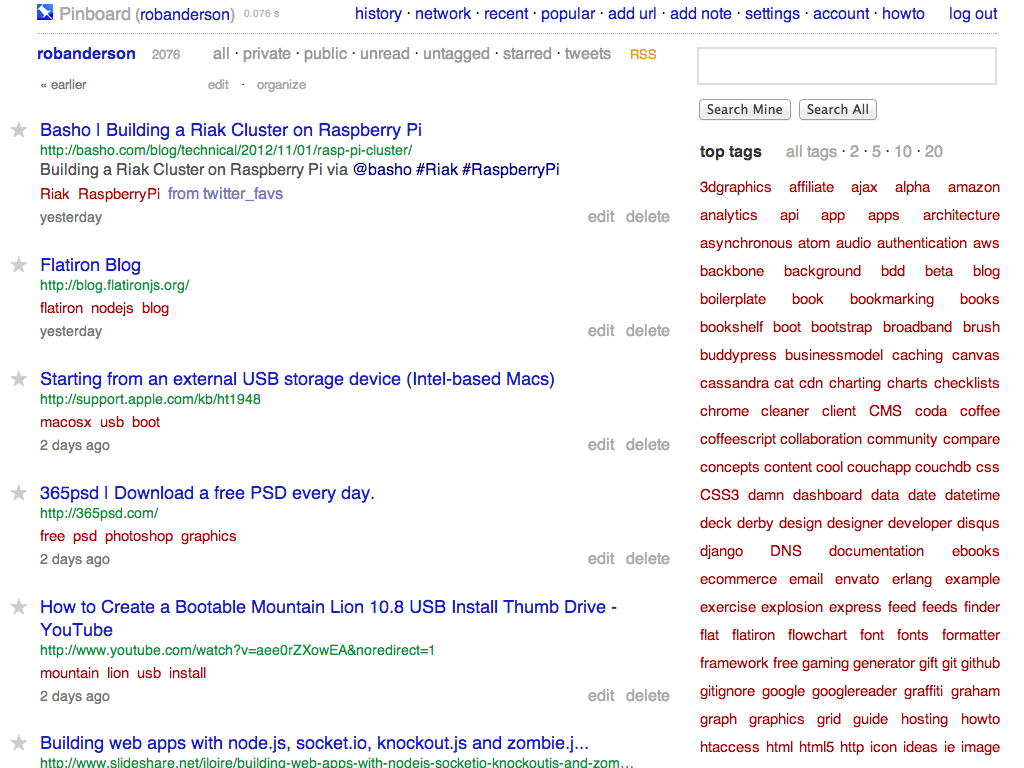Open the popular bookmarks page
This screenshot has width=1024, height=768.
(x=568, y=14)
